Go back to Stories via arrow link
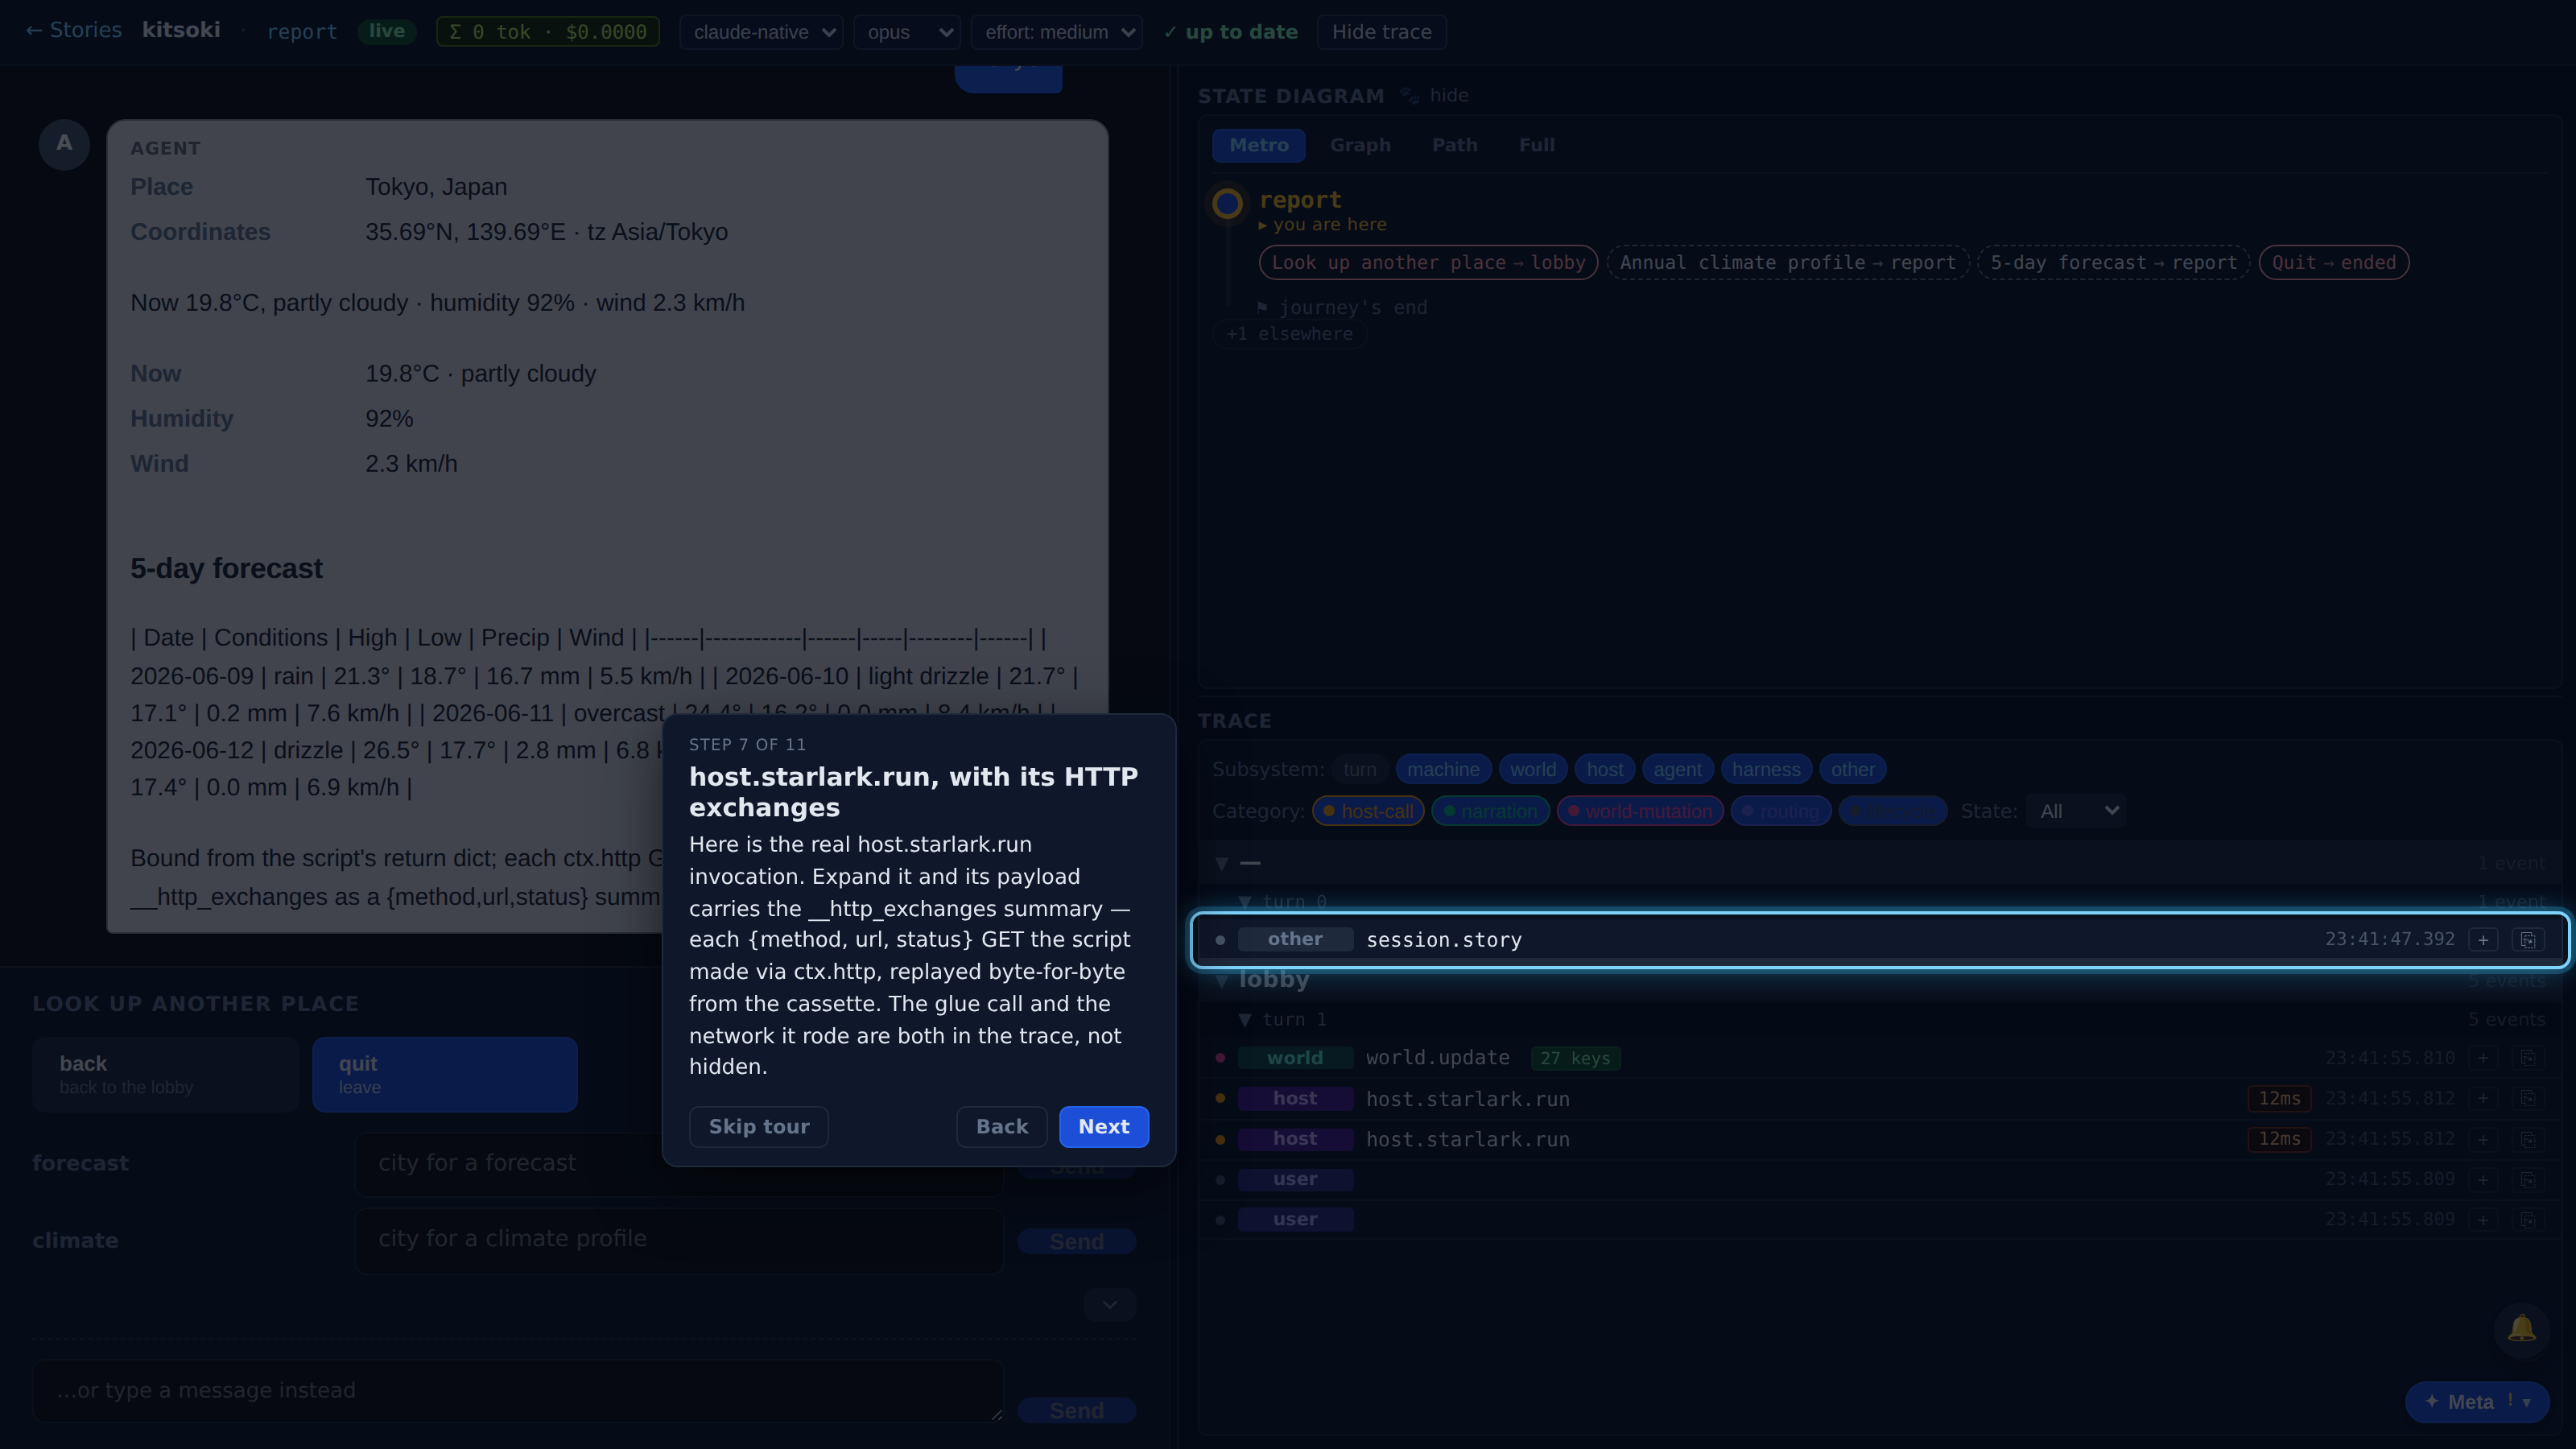Image resolution: width=2576 pixels, height=1449 pixels. (73, 31)
